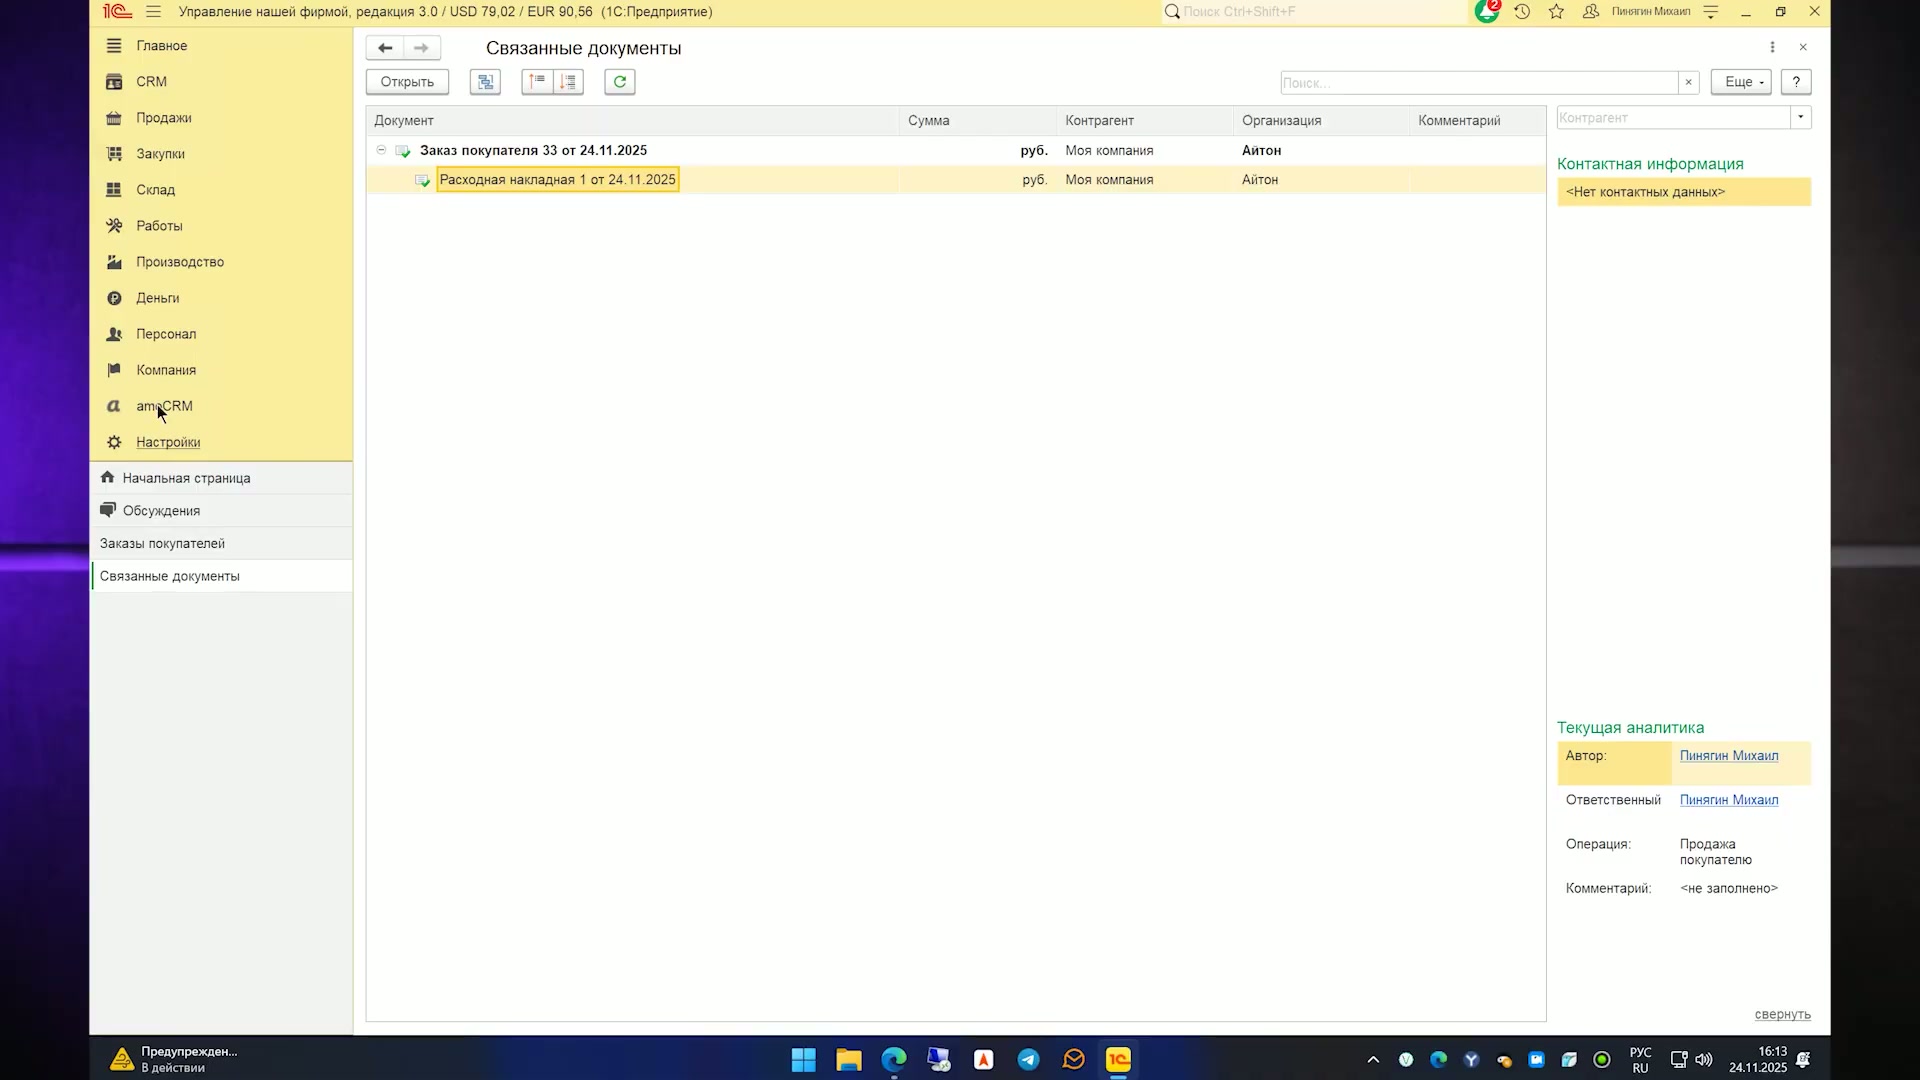The height and width of the screenshot is (1080, 1920).
Task: Open the Еще dropdown menu
Action: pos(1741,82)
